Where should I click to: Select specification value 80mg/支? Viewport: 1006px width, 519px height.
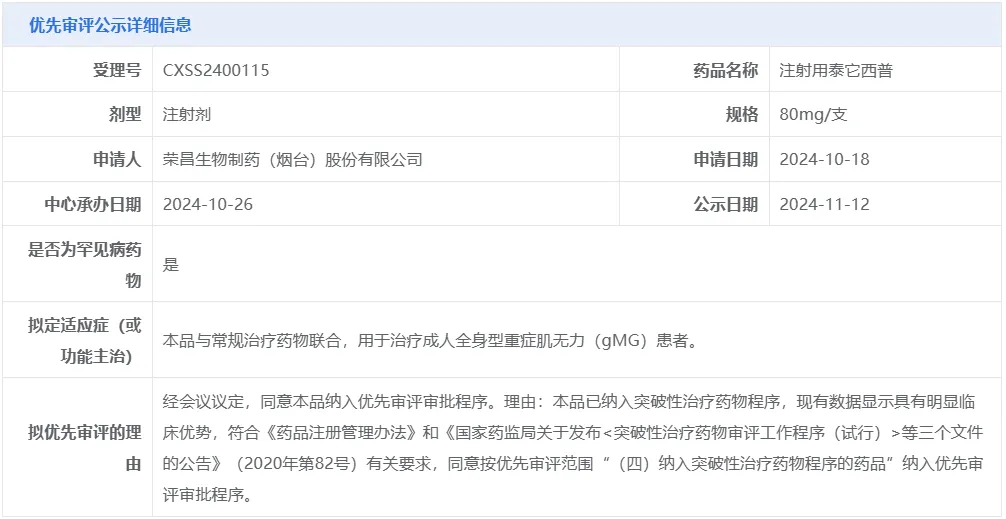point(813,115)
